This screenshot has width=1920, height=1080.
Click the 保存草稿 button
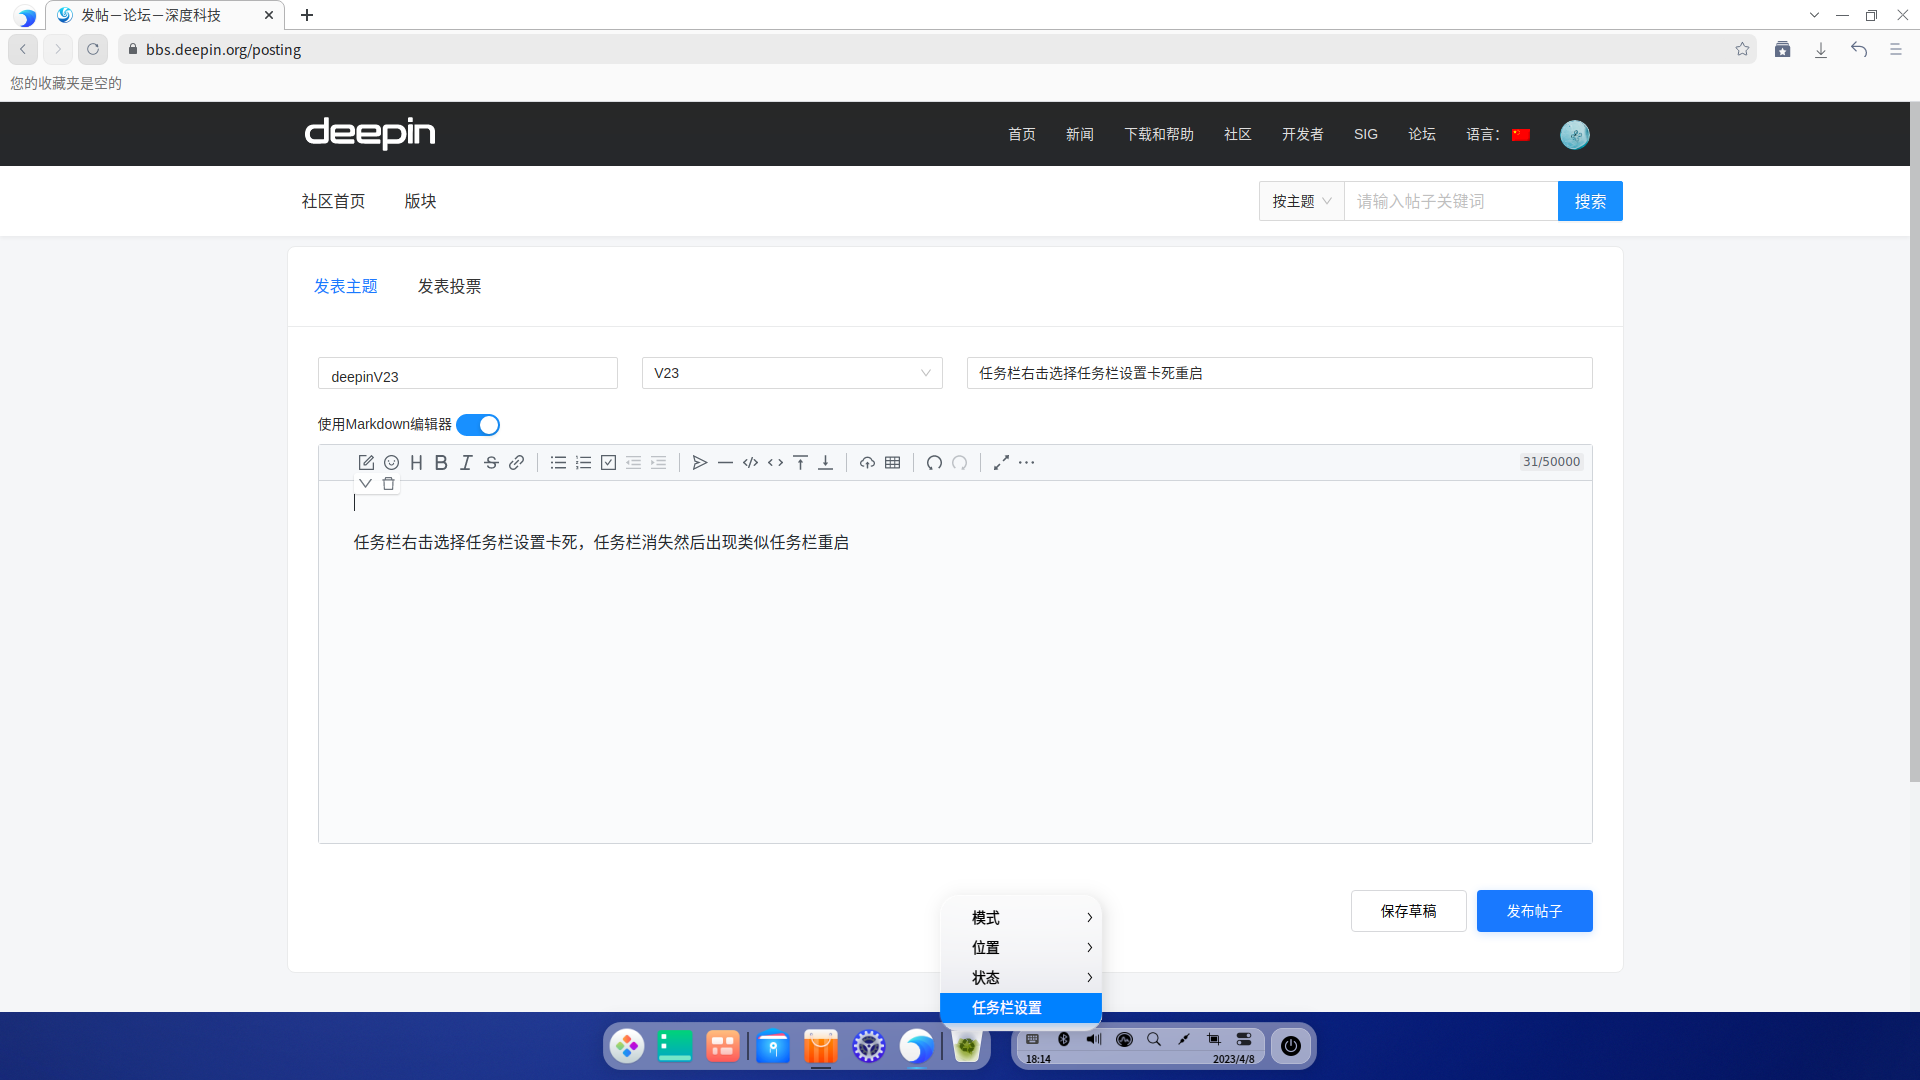pyautogui.click(x=1408, y=911)
